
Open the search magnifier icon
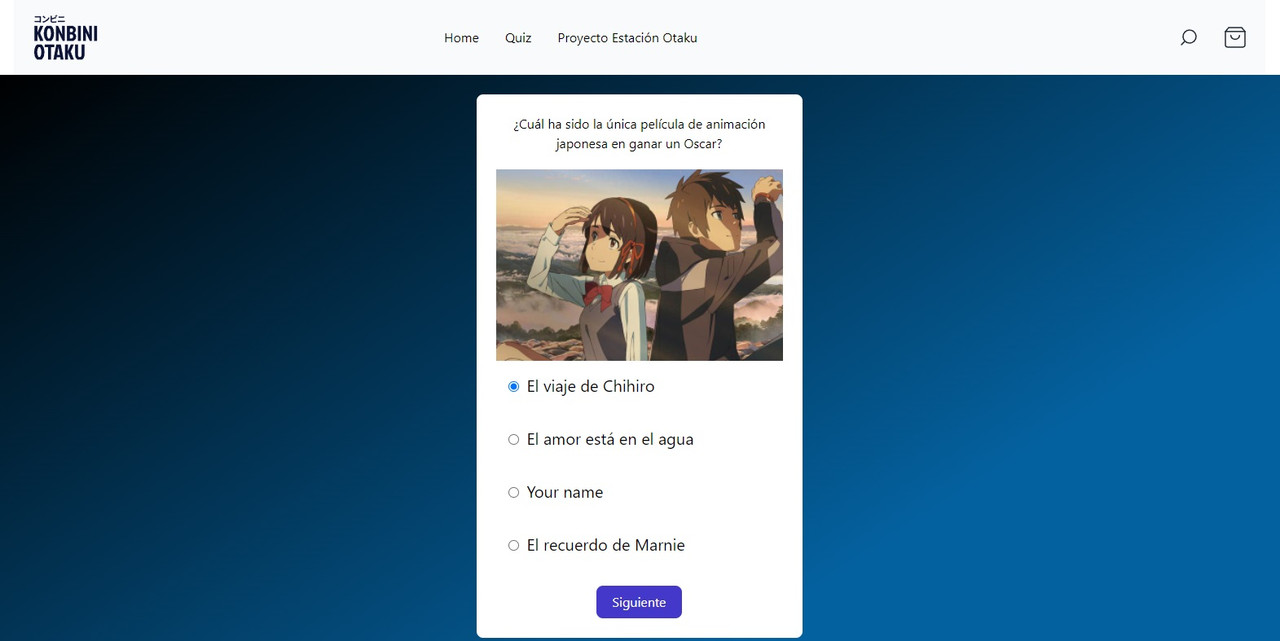click(1188, 38)
